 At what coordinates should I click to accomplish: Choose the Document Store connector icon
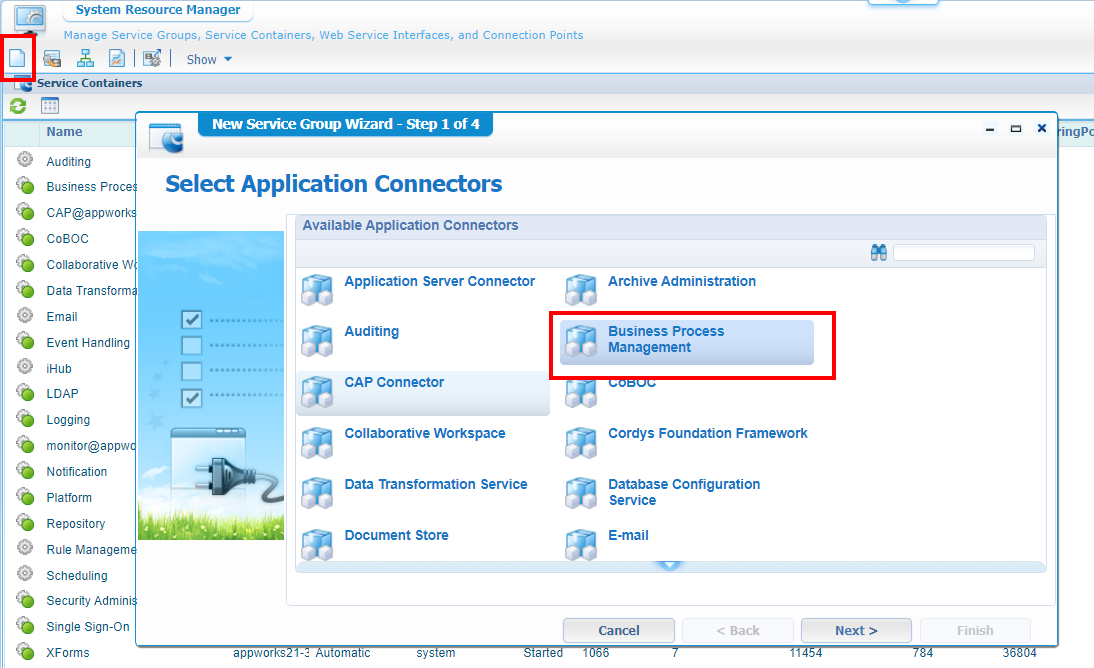[x=317, y=544]
